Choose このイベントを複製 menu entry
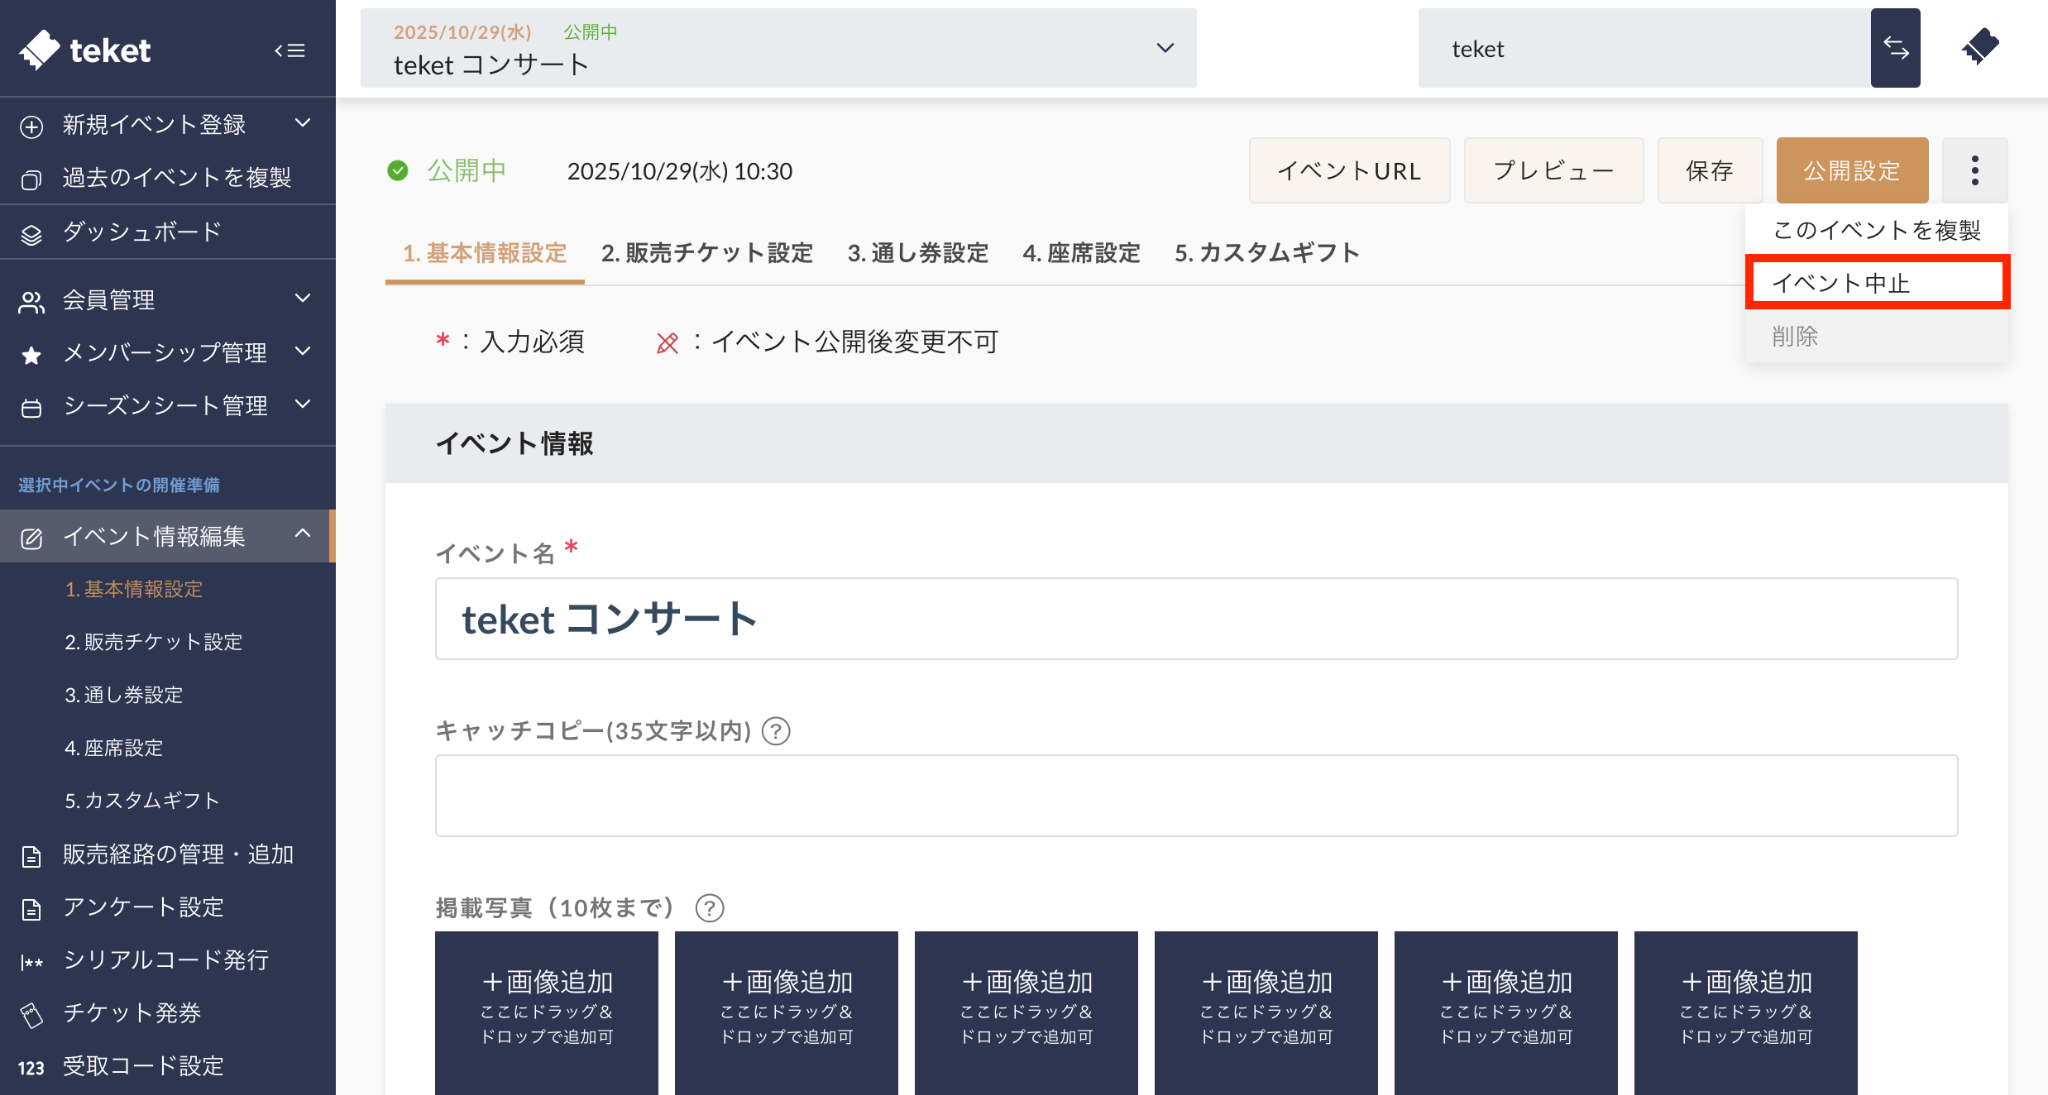 click(1876, 230)
